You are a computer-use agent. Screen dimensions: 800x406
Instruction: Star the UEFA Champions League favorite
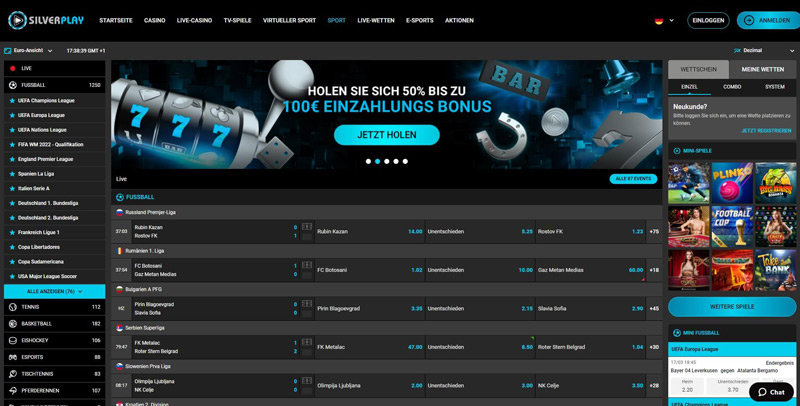click(x=12, y=101)
